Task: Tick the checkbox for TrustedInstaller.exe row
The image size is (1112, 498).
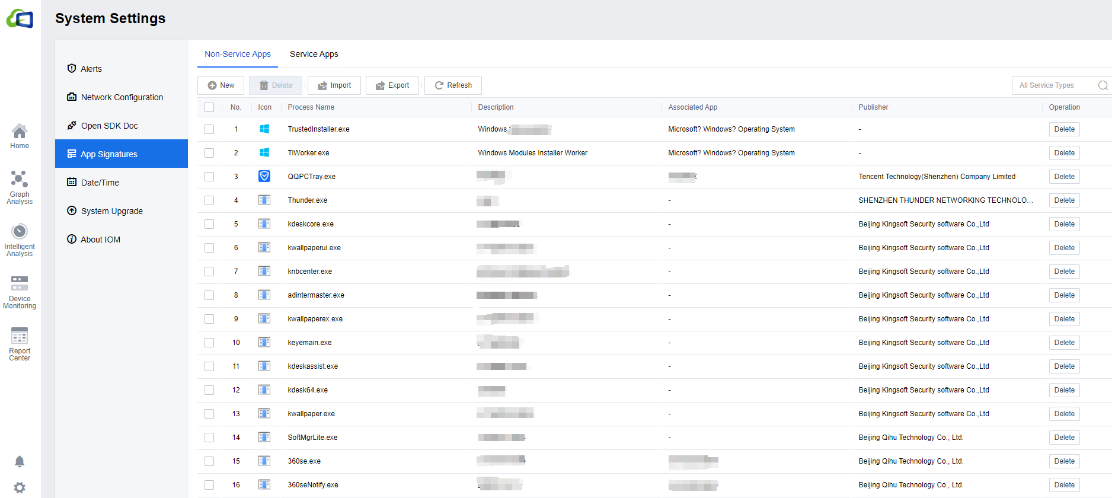Action: pos(209,129)
